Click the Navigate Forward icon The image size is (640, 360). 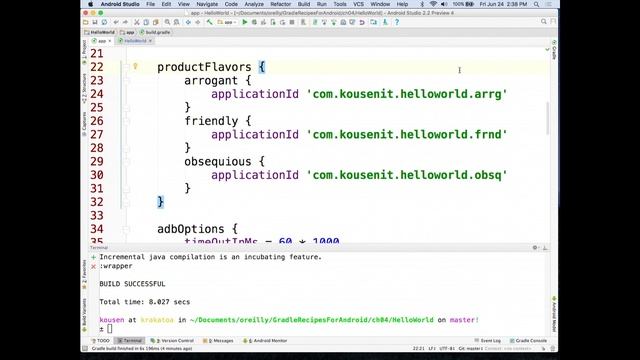198,22
